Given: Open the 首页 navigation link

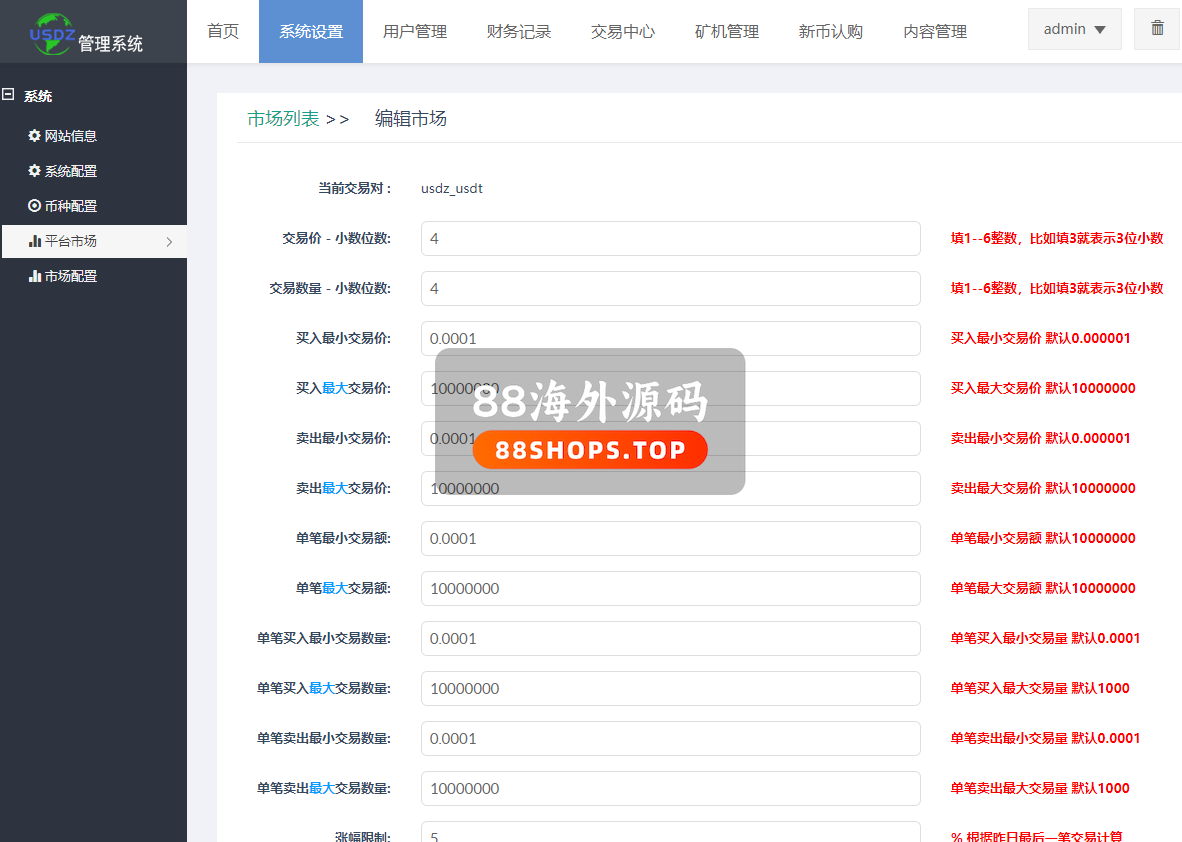Looking at the screenshot, I should point(222,32).
